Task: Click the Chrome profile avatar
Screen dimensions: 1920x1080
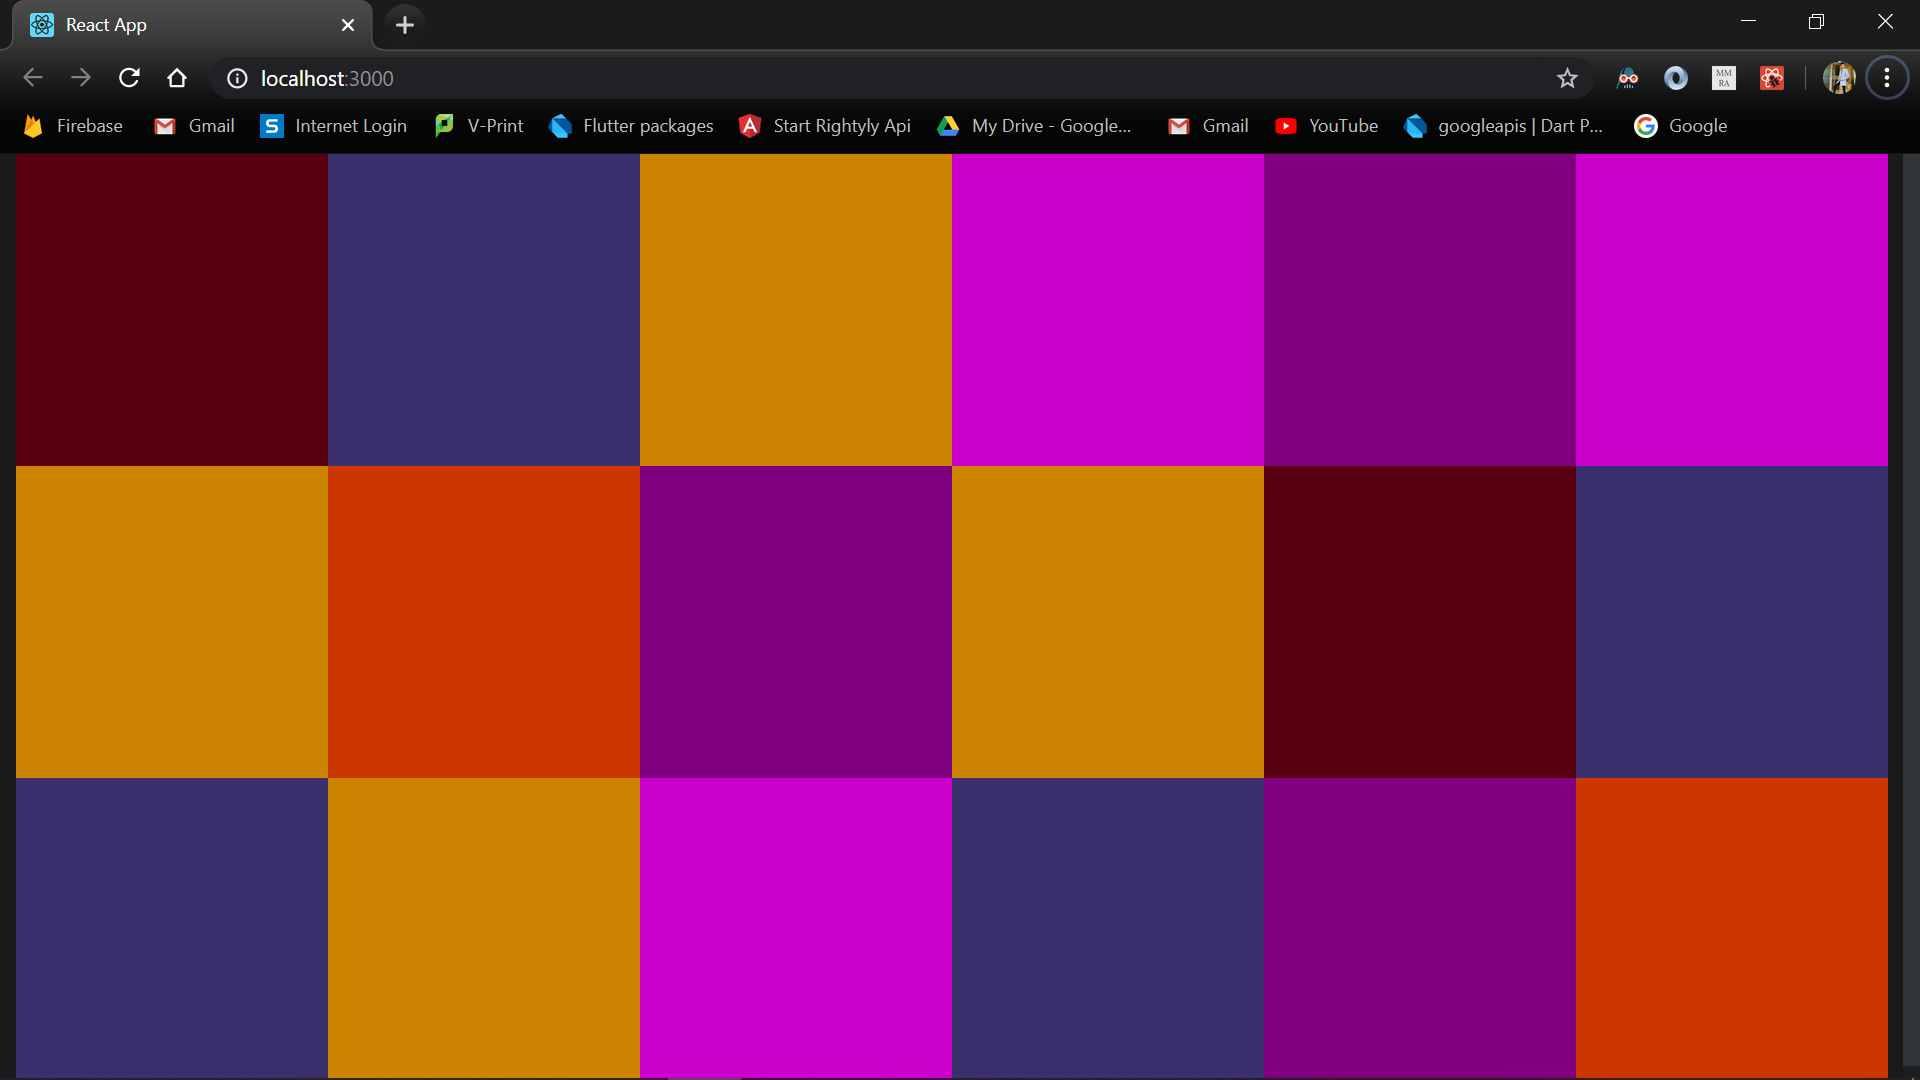Action: coord(1840,78)
